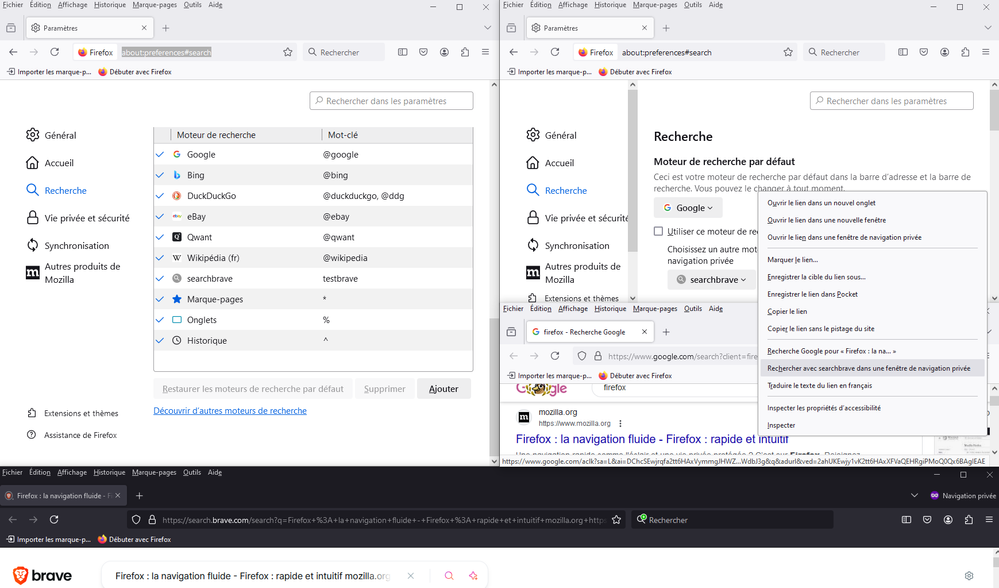The height and width of the screenshot is (588, 999).
Task: Uncheck the Qwant search engine checkbox
Action: (160, 237)
